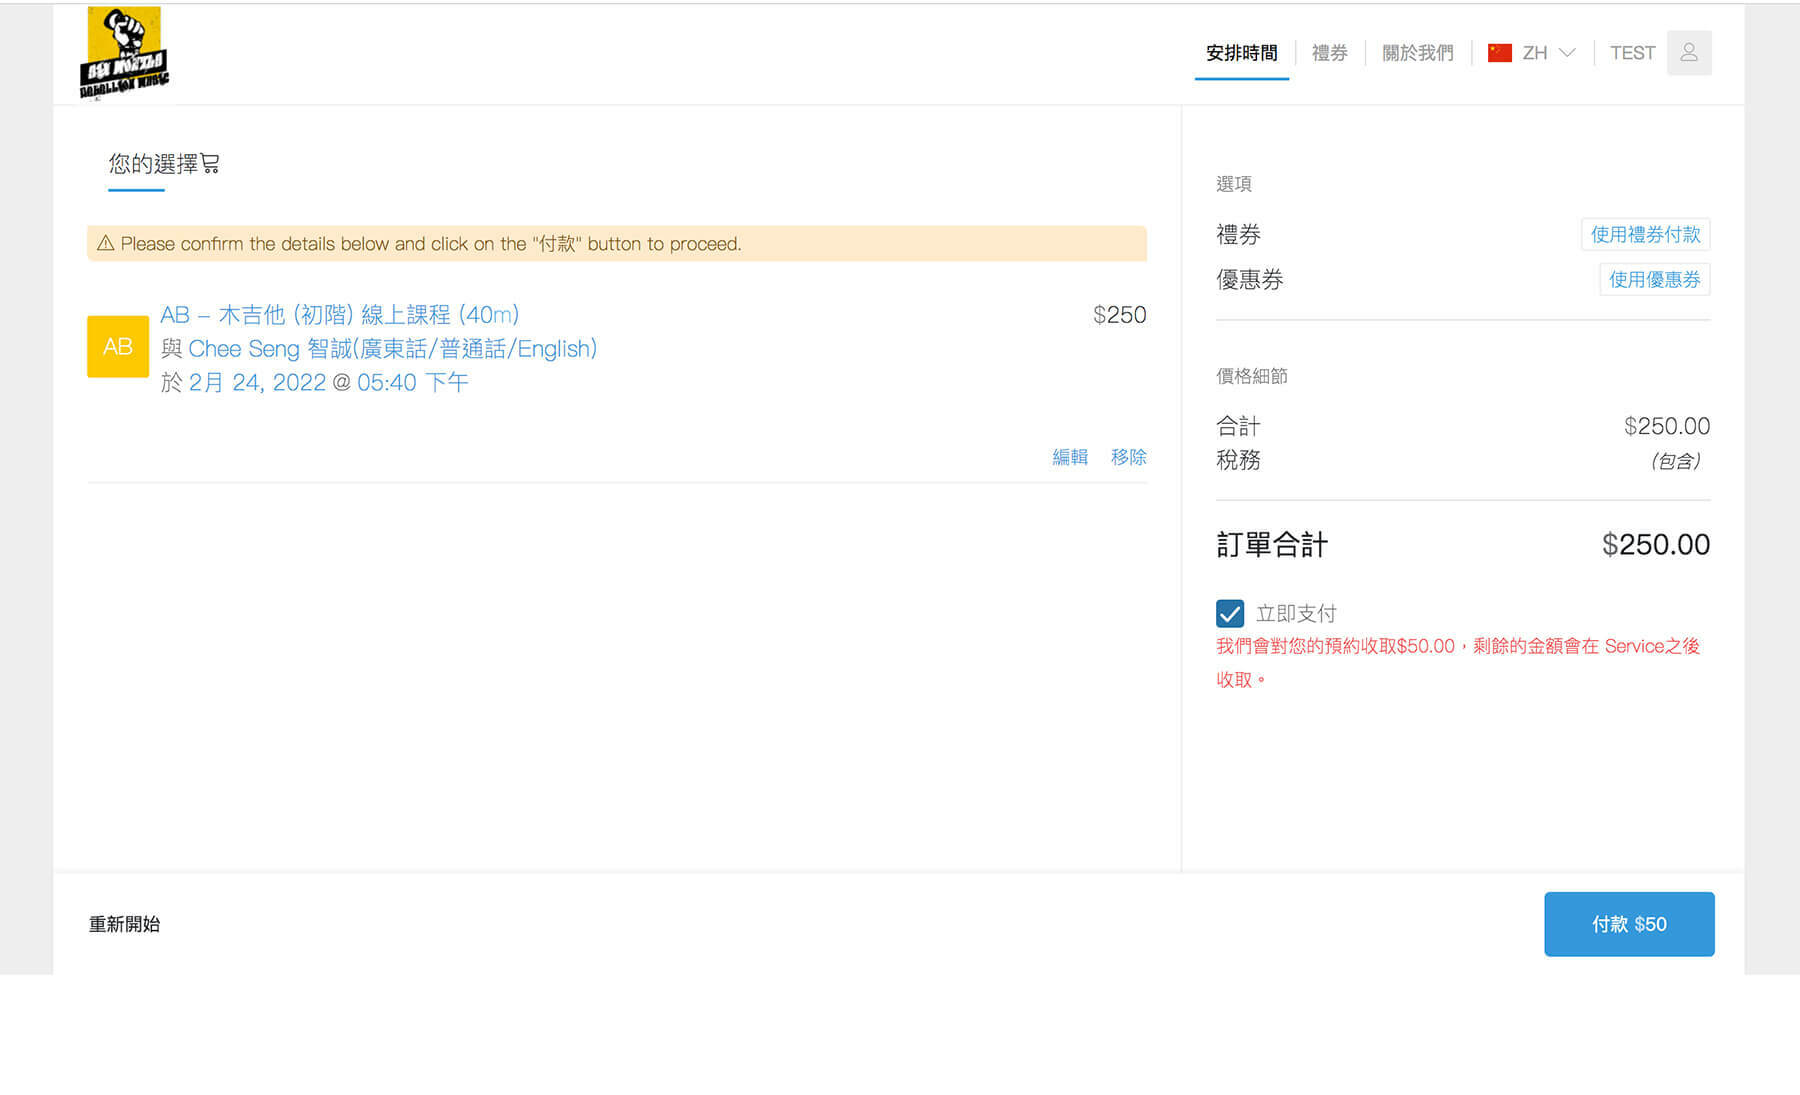This screenshot has height=1095, width=1800.
Task: Open the TEST account menu
Action: (x=1632, y=53)
